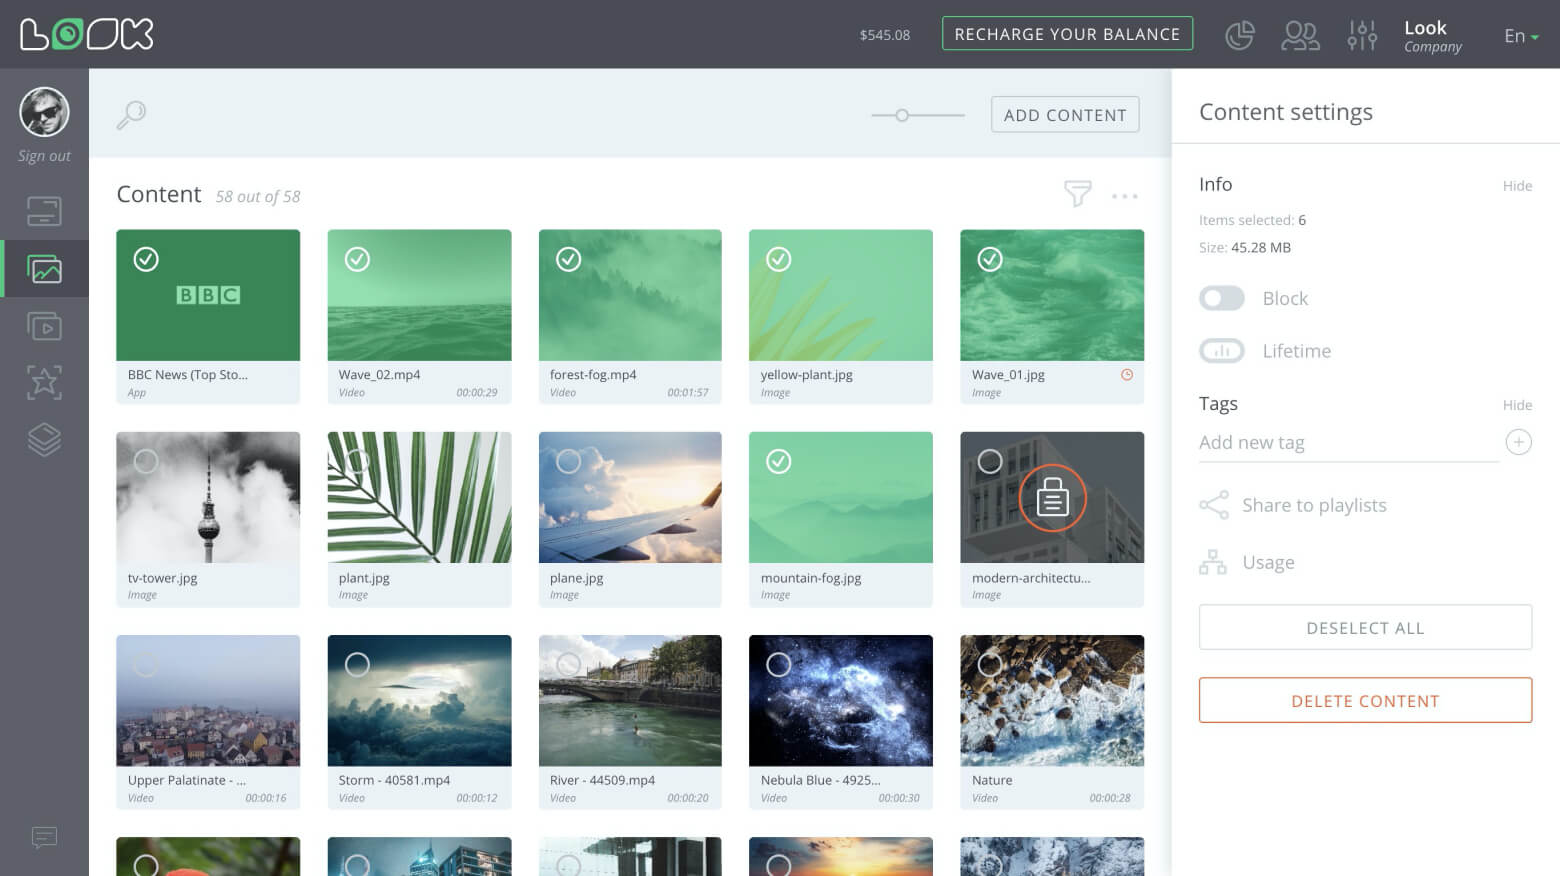Deselect the yellow-plant.jpg checkmark
The width and height of the screenshot is (1560, 876).
point(778,259)
